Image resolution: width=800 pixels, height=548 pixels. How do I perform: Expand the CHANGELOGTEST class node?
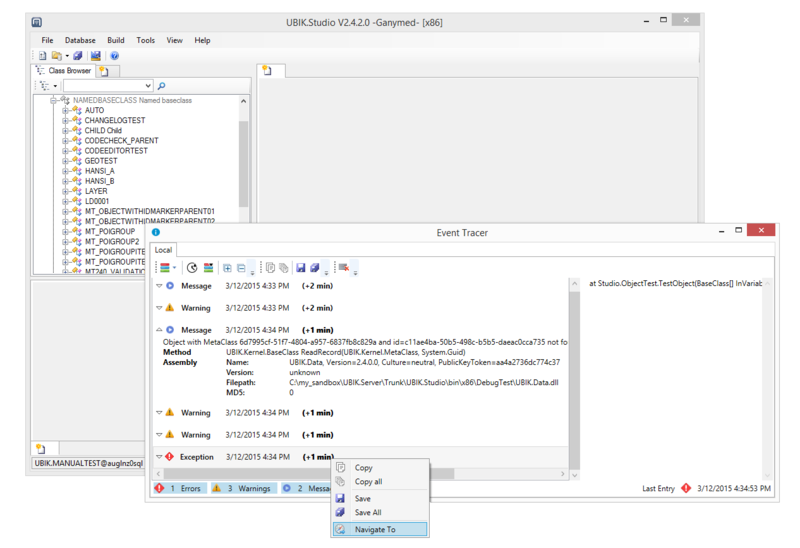click(x=65, y=121)
